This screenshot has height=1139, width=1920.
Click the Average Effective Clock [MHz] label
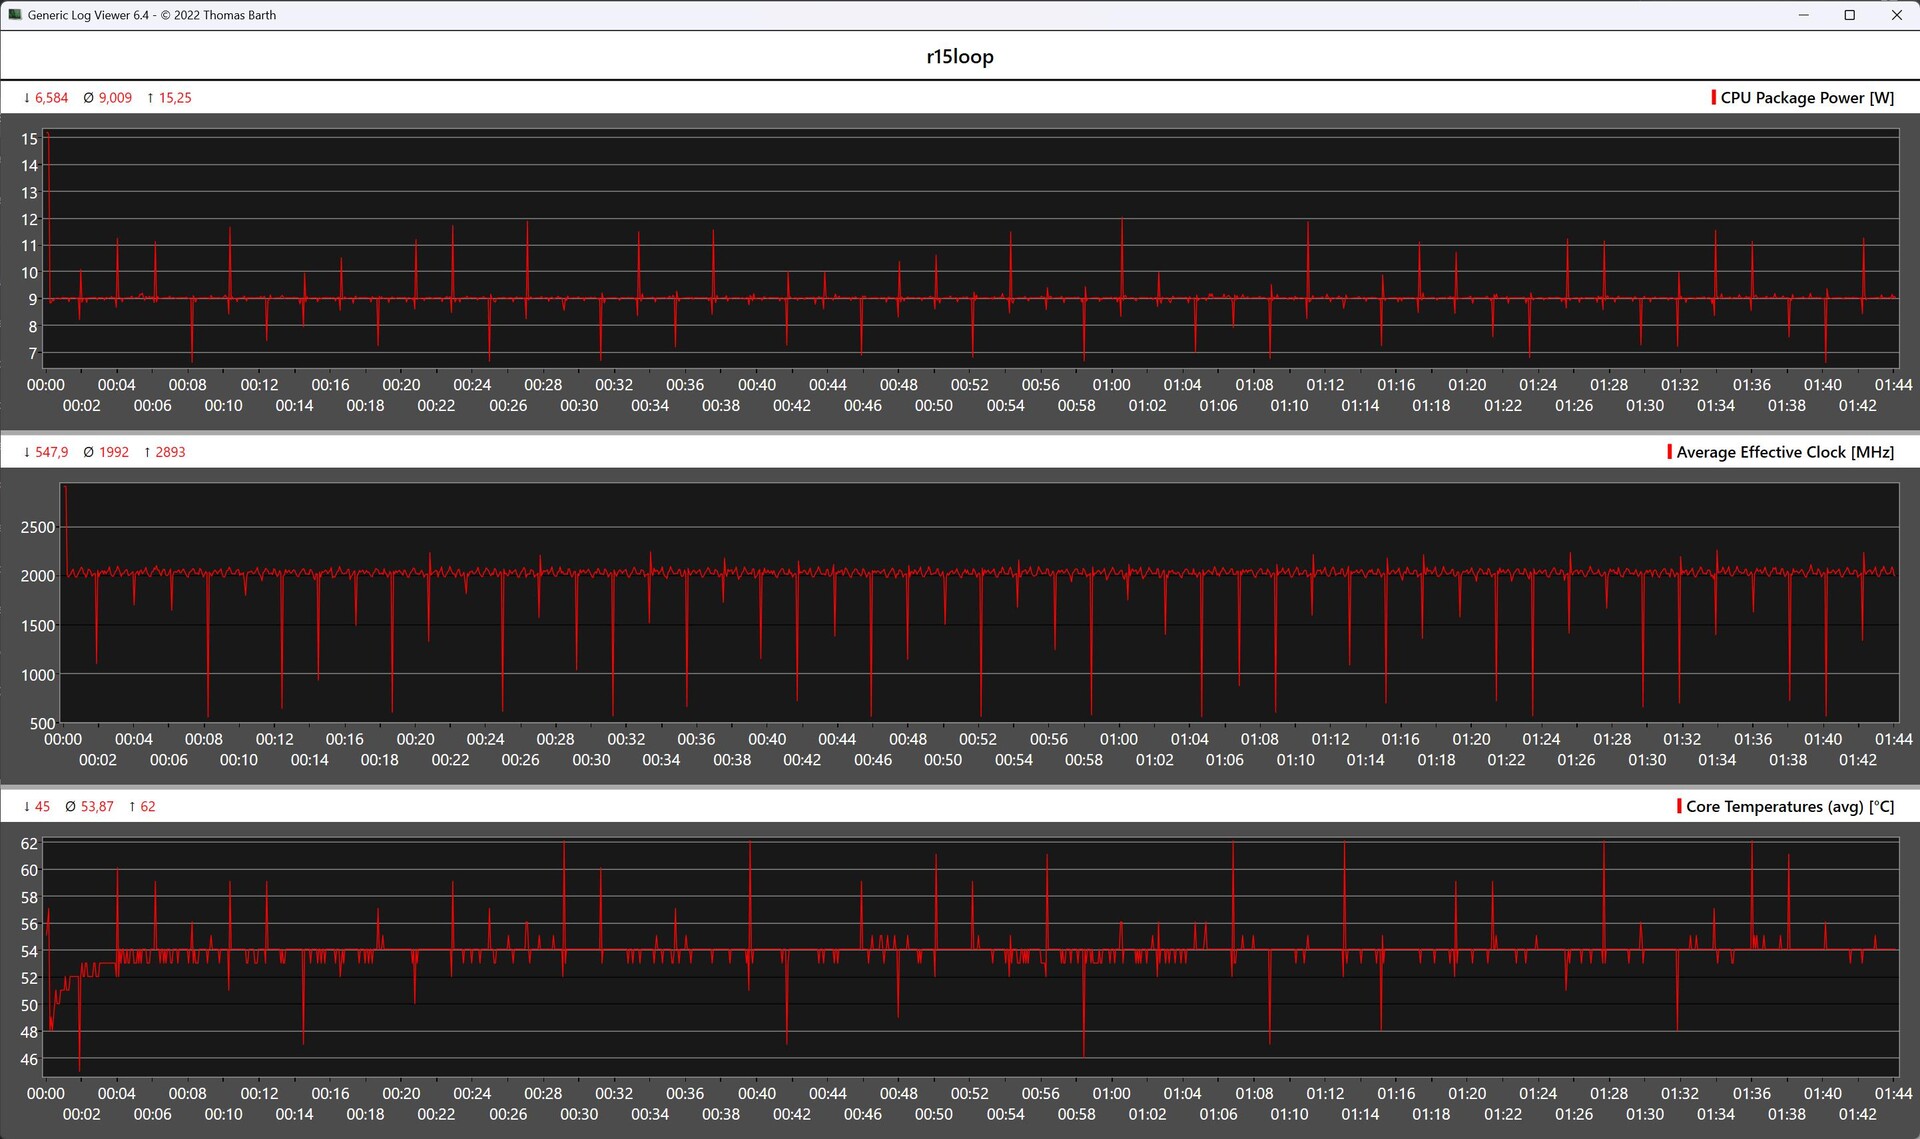(x=1785, y=452)
